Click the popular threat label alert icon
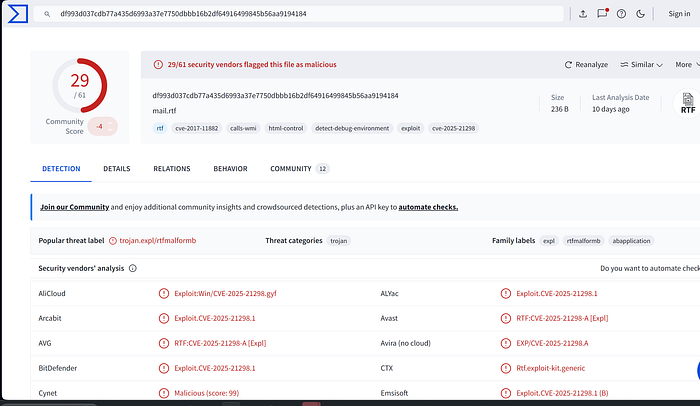Image resolution: width=700 pixels, height=406 pixels. point(113,241)
